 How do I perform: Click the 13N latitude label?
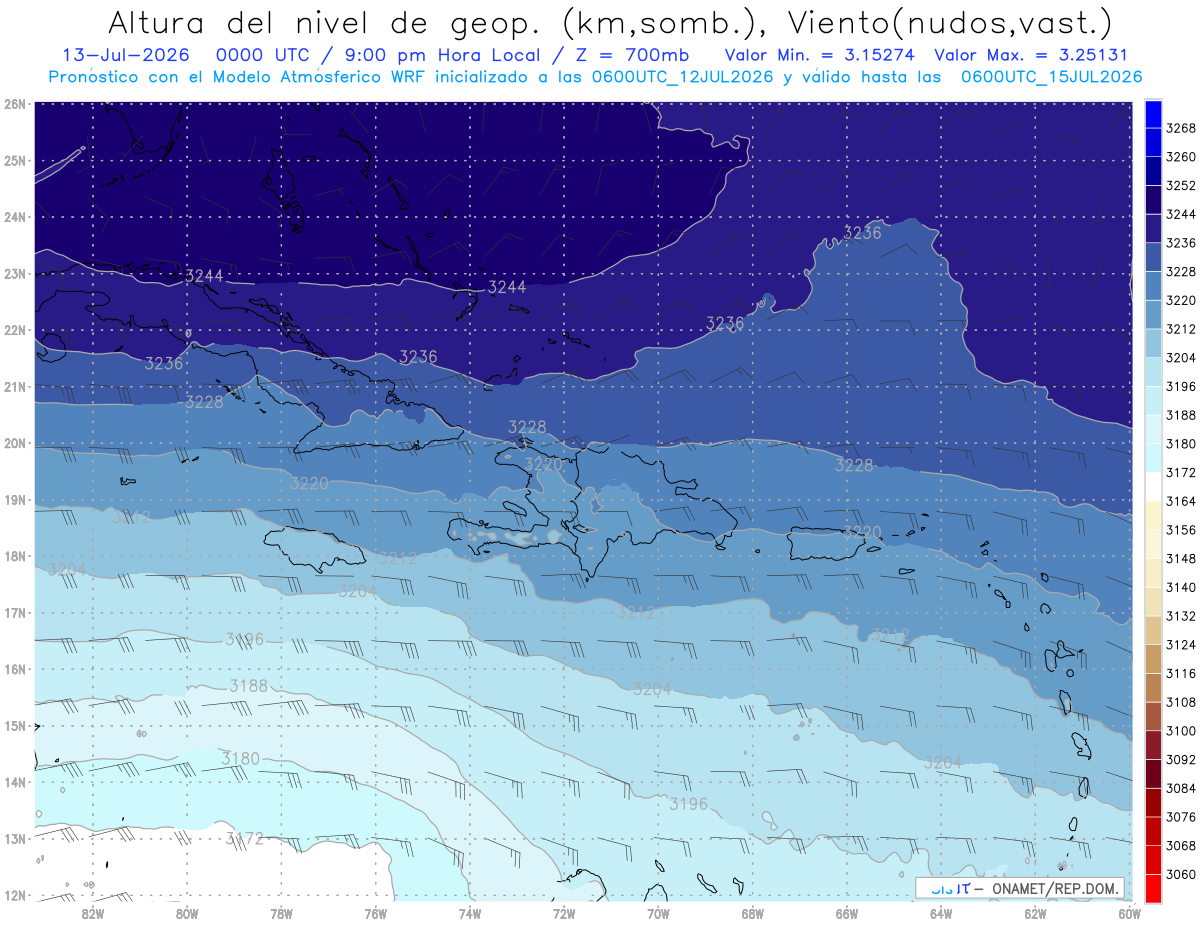point(15,838)
